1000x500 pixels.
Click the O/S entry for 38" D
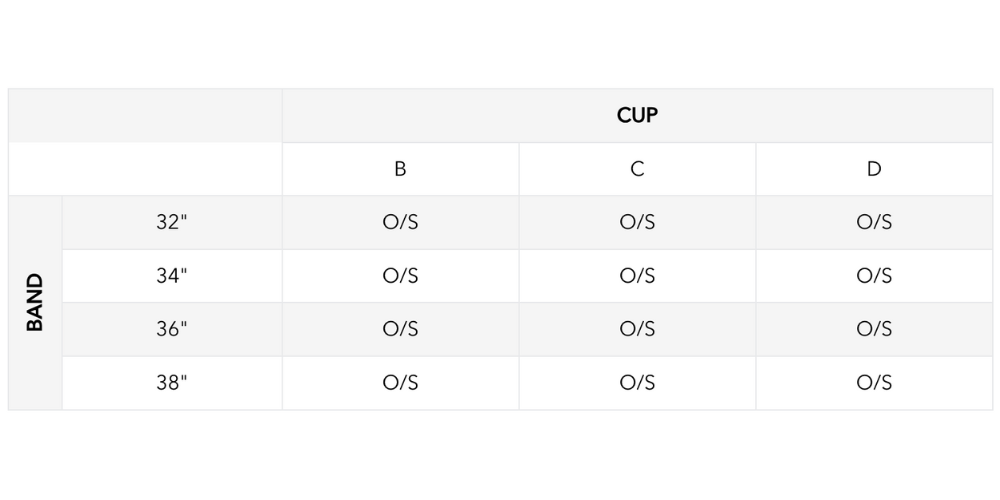coord(874,383)
